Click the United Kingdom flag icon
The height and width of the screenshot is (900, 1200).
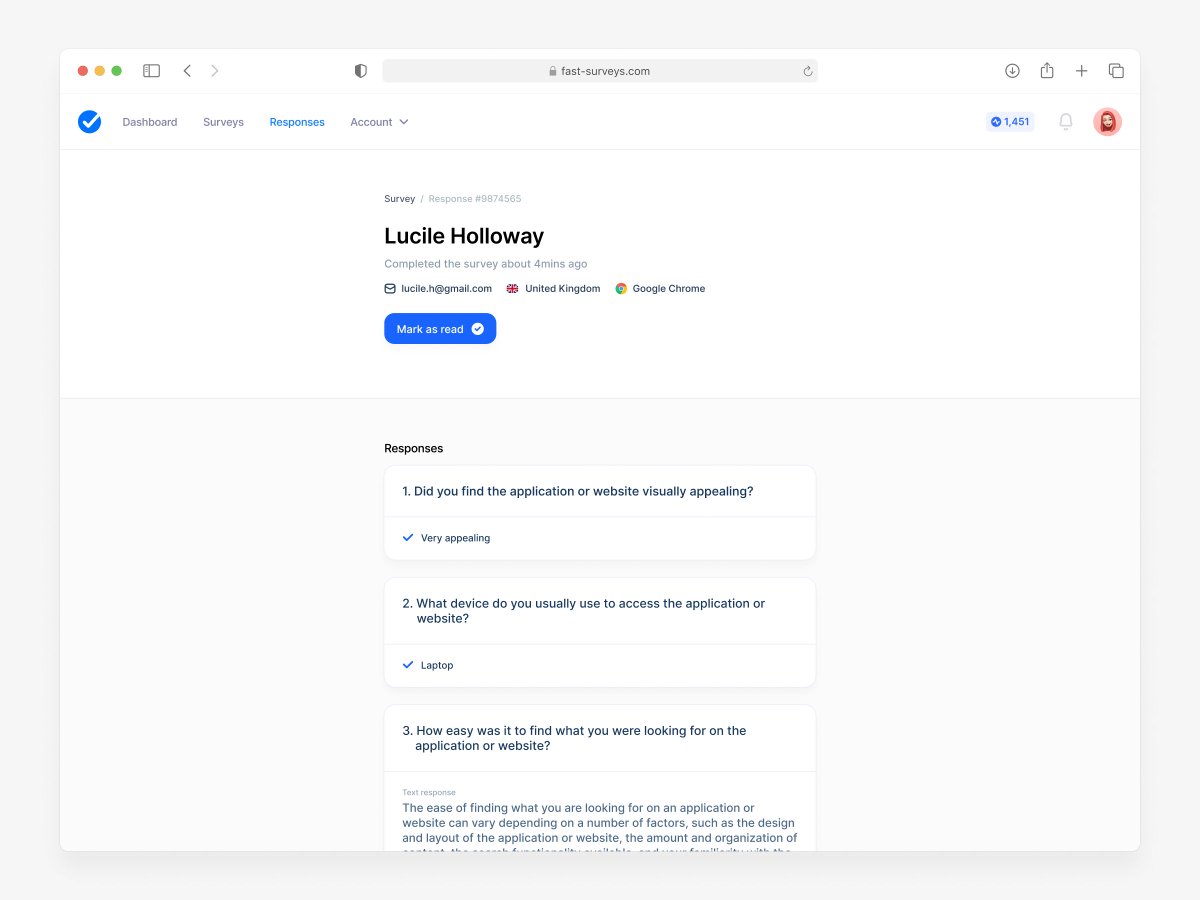pyautogui.click(x=513, y=288)
